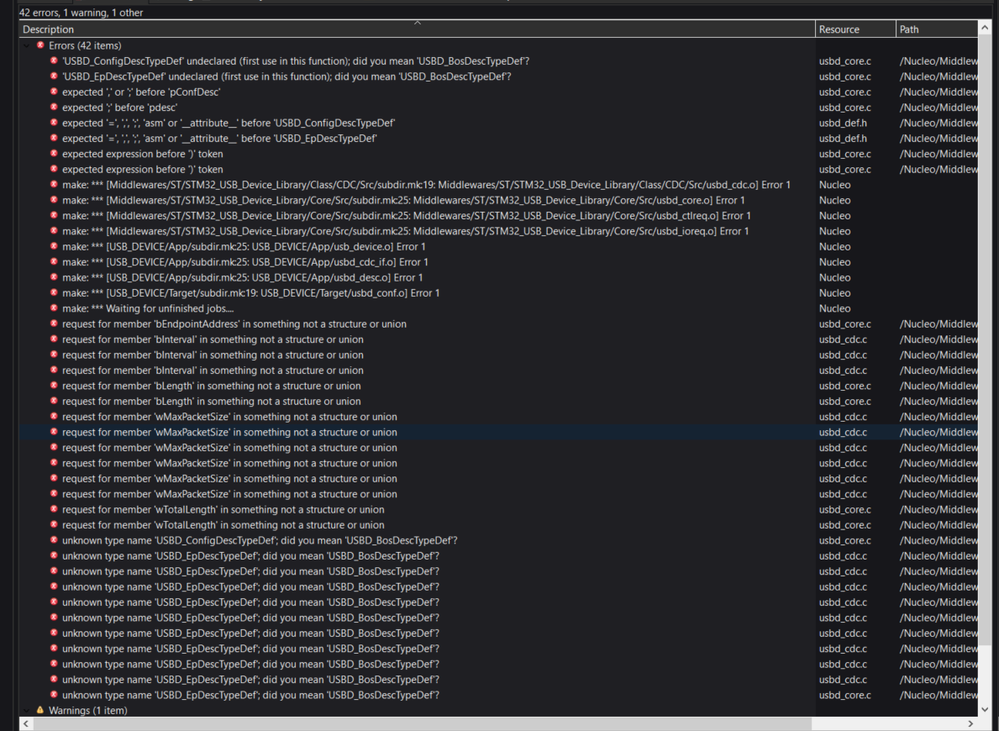The height and width of the screenshot is (731, 999).
Task: Click error icon beside expected ';' before 'pdesc'
Action: (x=54, y=107)
